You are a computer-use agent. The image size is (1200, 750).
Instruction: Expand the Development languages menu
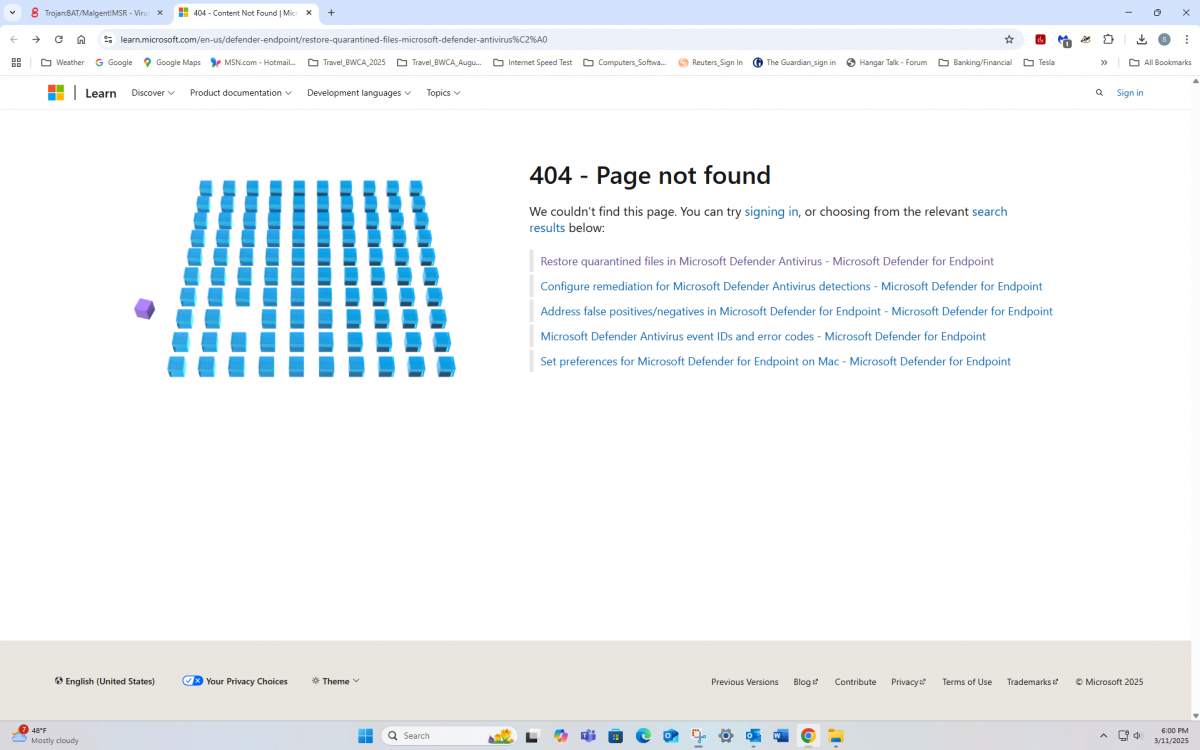tap(359, 93)
